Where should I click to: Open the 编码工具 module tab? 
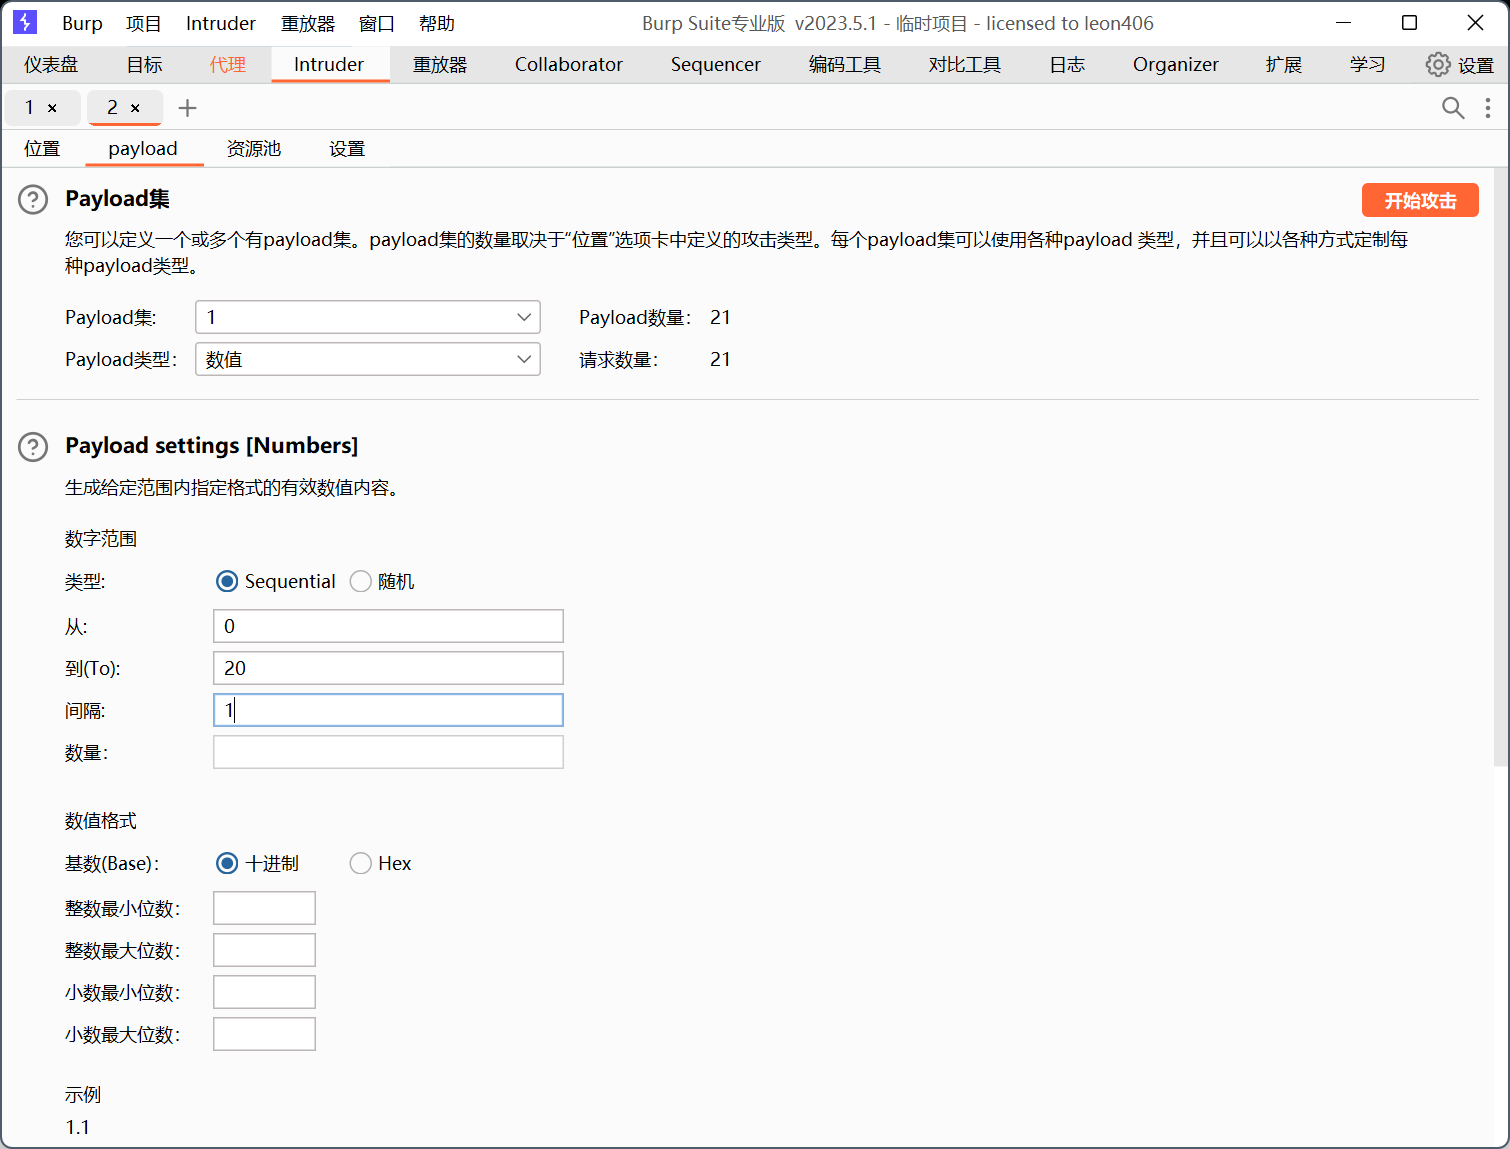coord(844,64)
